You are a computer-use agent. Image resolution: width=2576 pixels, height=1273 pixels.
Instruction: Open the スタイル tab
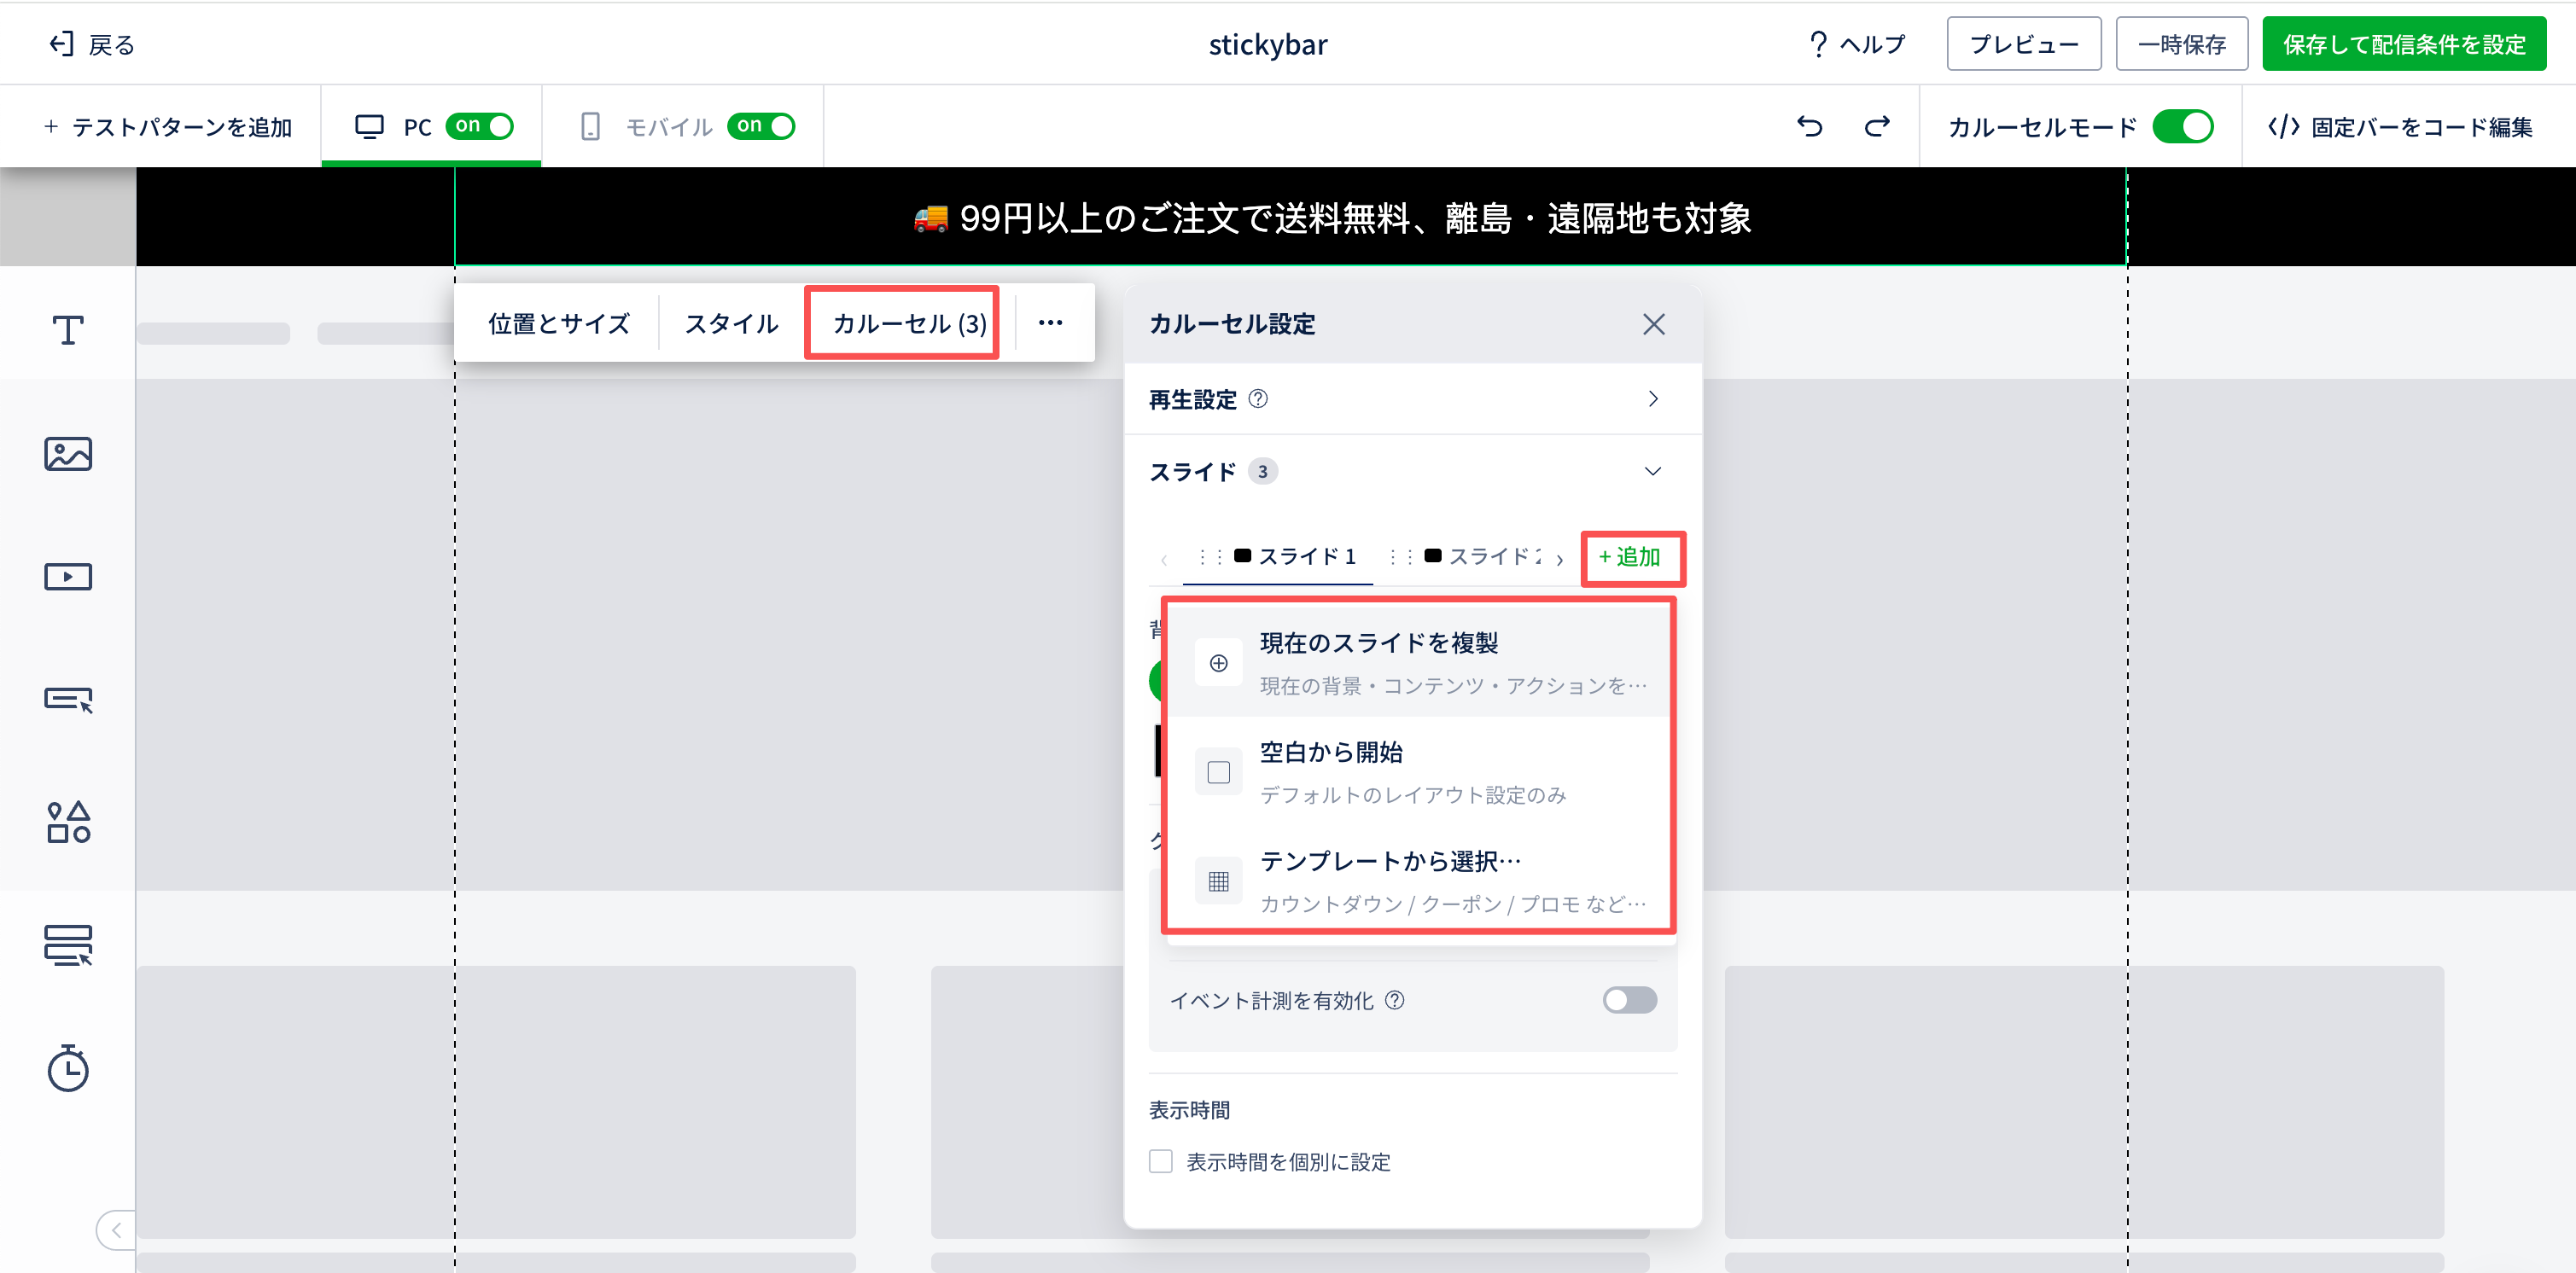(x=731, y=323)
